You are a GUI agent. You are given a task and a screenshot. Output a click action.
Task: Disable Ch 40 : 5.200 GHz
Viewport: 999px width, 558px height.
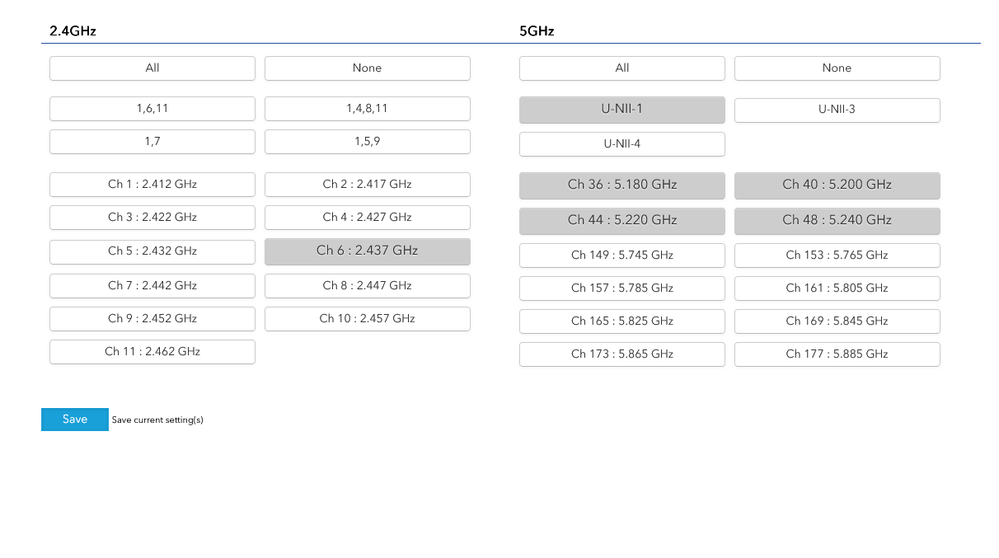(837, 185)
